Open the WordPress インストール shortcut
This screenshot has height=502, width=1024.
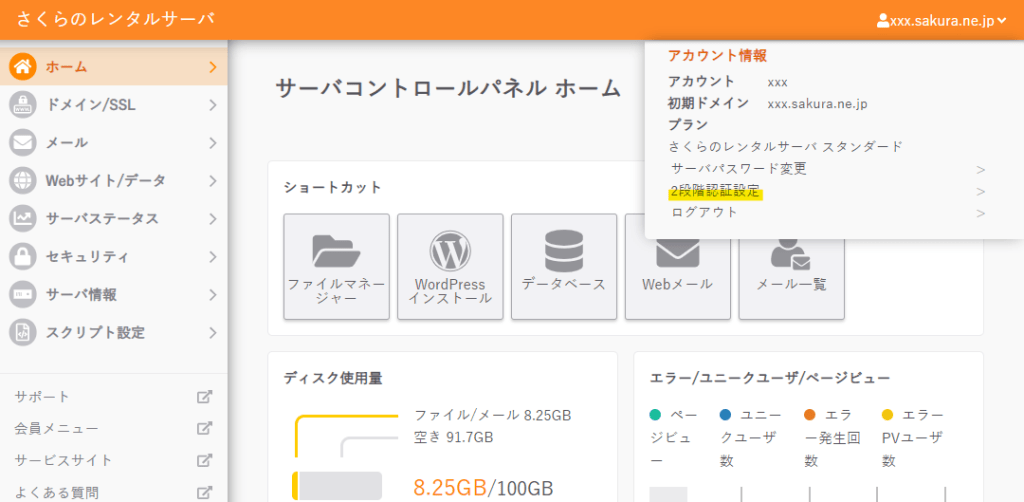[x=450, y=266]
